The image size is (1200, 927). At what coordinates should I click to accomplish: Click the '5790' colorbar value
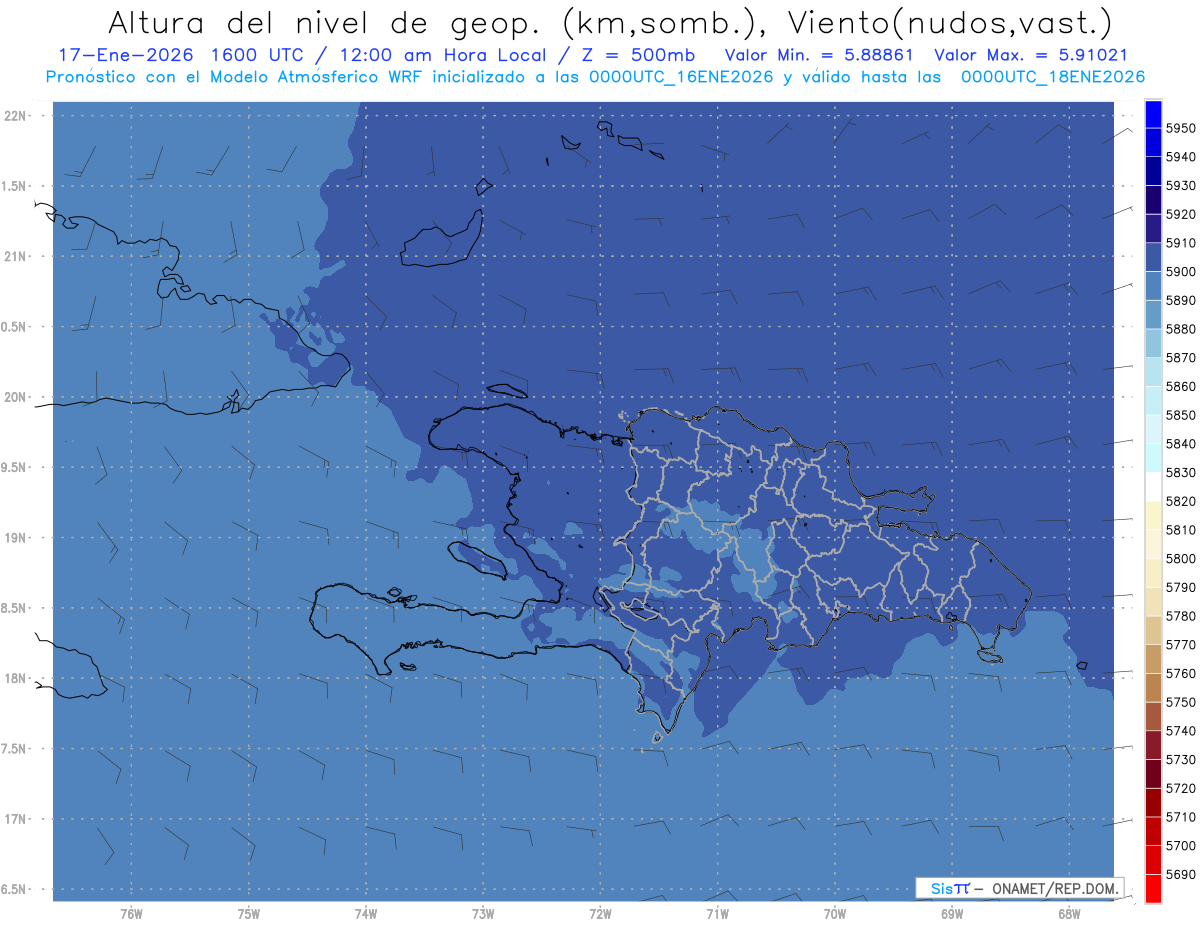click(x=1181, y=587)
